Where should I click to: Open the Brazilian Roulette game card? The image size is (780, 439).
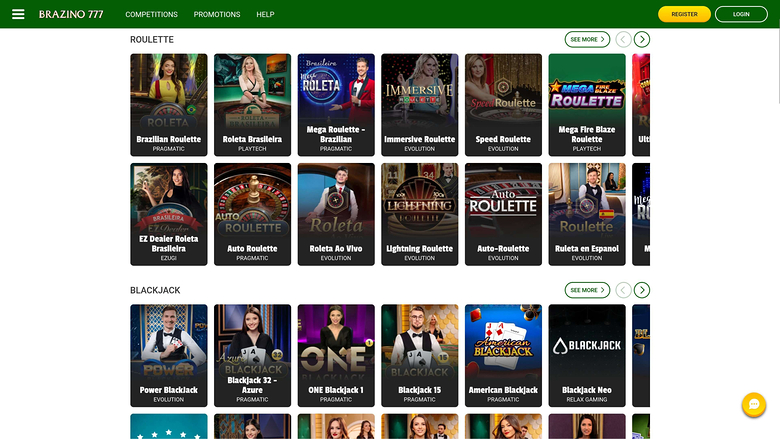tap(169, 105)
